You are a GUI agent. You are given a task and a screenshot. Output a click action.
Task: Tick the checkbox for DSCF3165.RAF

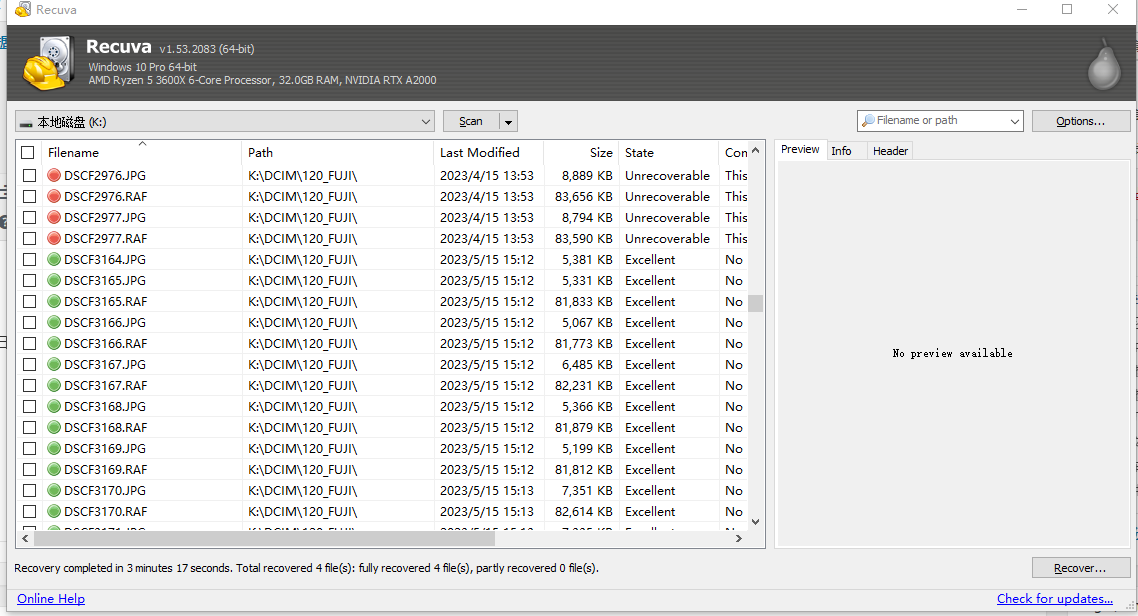coord(29,301)
